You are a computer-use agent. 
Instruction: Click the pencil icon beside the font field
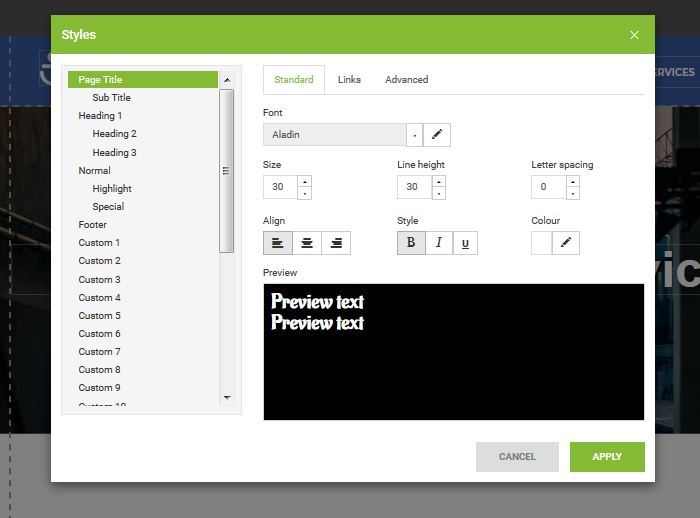(437, 135)
